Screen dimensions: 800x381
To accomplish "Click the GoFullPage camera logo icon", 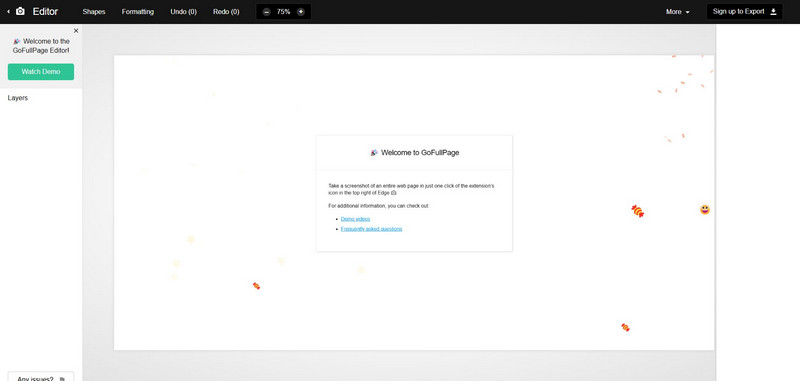I will [x=20, y=11].
